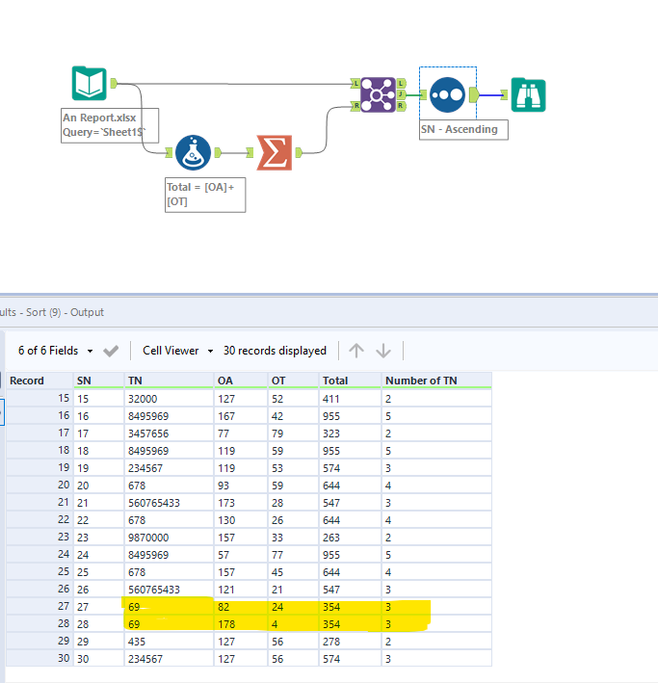Viewport: 658px width, 683px height.
Task: Click OT cell 79 in record 17
Action: (293, 433)
